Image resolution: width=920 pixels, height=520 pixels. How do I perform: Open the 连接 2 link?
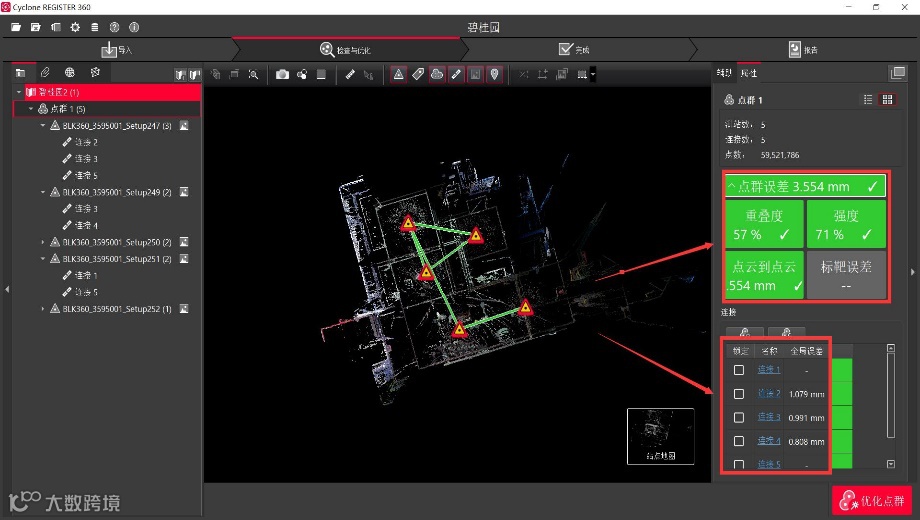click(x=769, y=393)
